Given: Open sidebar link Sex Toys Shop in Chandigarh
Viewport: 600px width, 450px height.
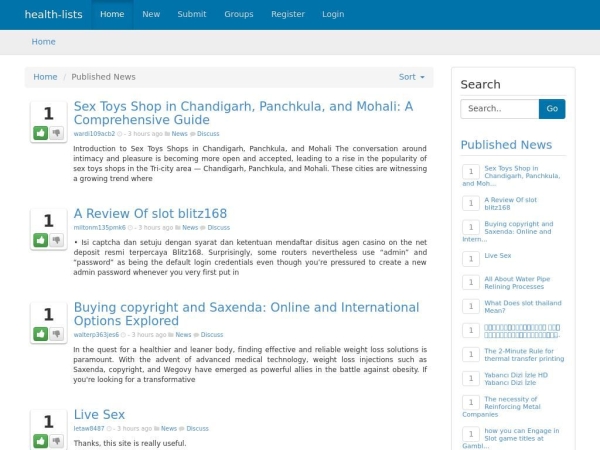Looking at the screenshot, I should tap(511, 176).
